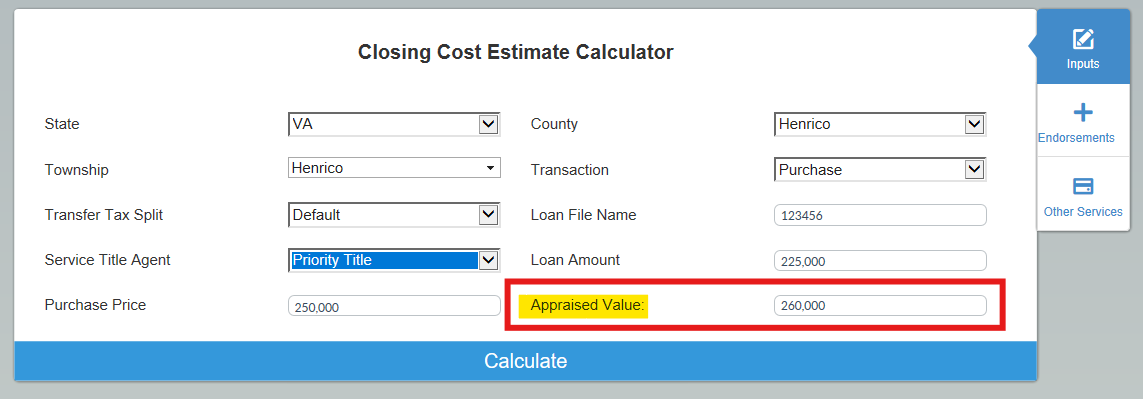
Task: Click the Calculate button
Action: coord(526,360)
